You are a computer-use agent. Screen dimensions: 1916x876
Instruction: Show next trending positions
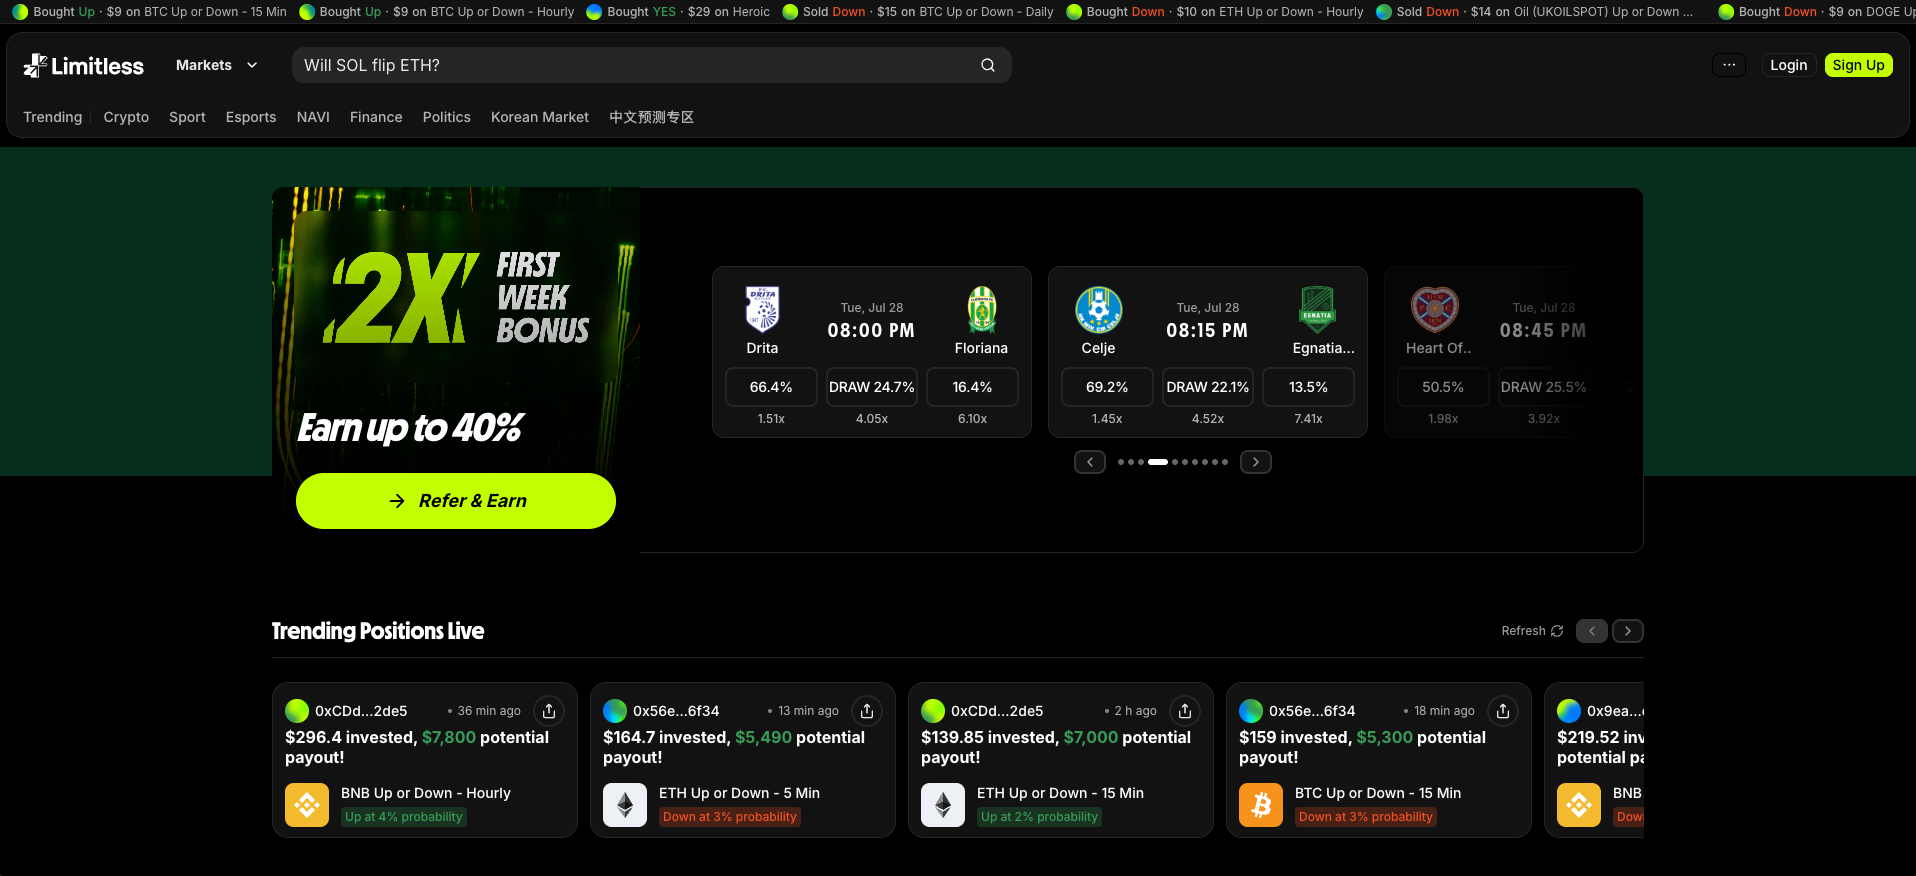tap(1628, 631)
